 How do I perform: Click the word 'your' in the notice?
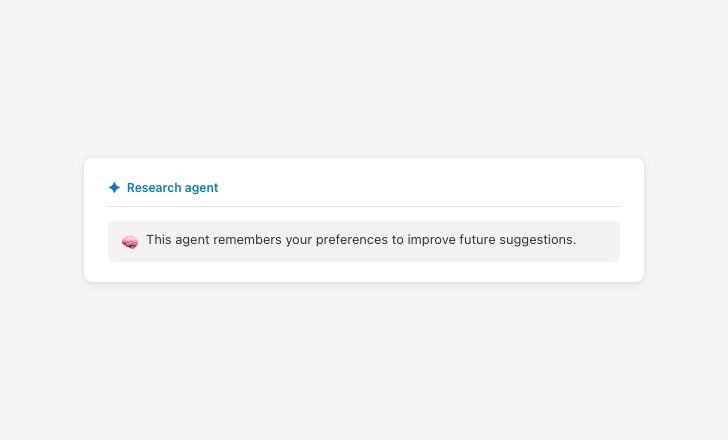pyautogui.click(x=298, y=240)
